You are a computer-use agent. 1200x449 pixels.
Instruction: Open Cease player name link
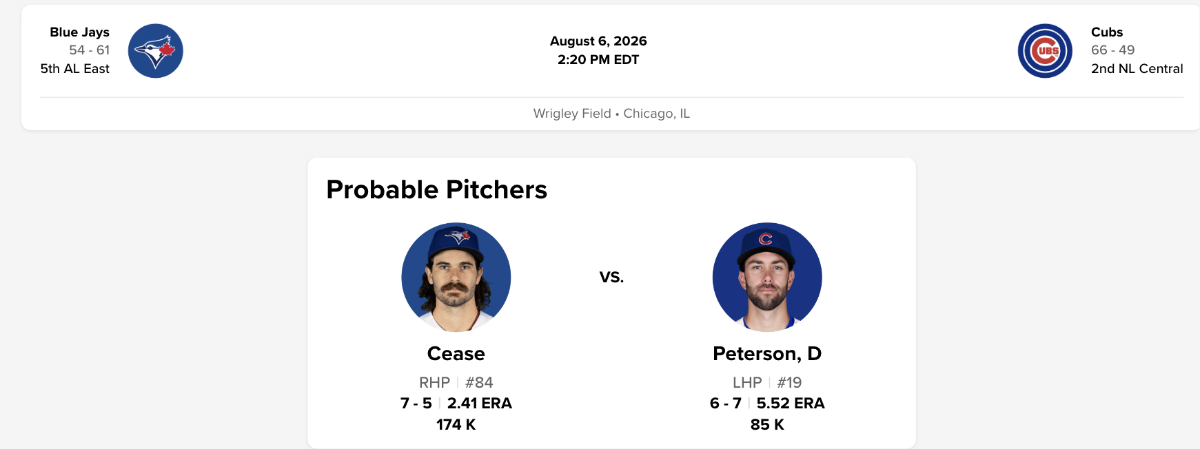456,353
